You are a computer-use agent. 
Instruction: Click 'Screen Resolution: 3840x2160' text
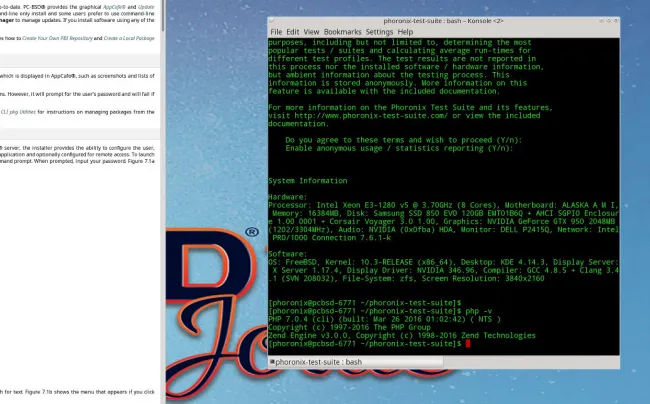coord(483,278)
